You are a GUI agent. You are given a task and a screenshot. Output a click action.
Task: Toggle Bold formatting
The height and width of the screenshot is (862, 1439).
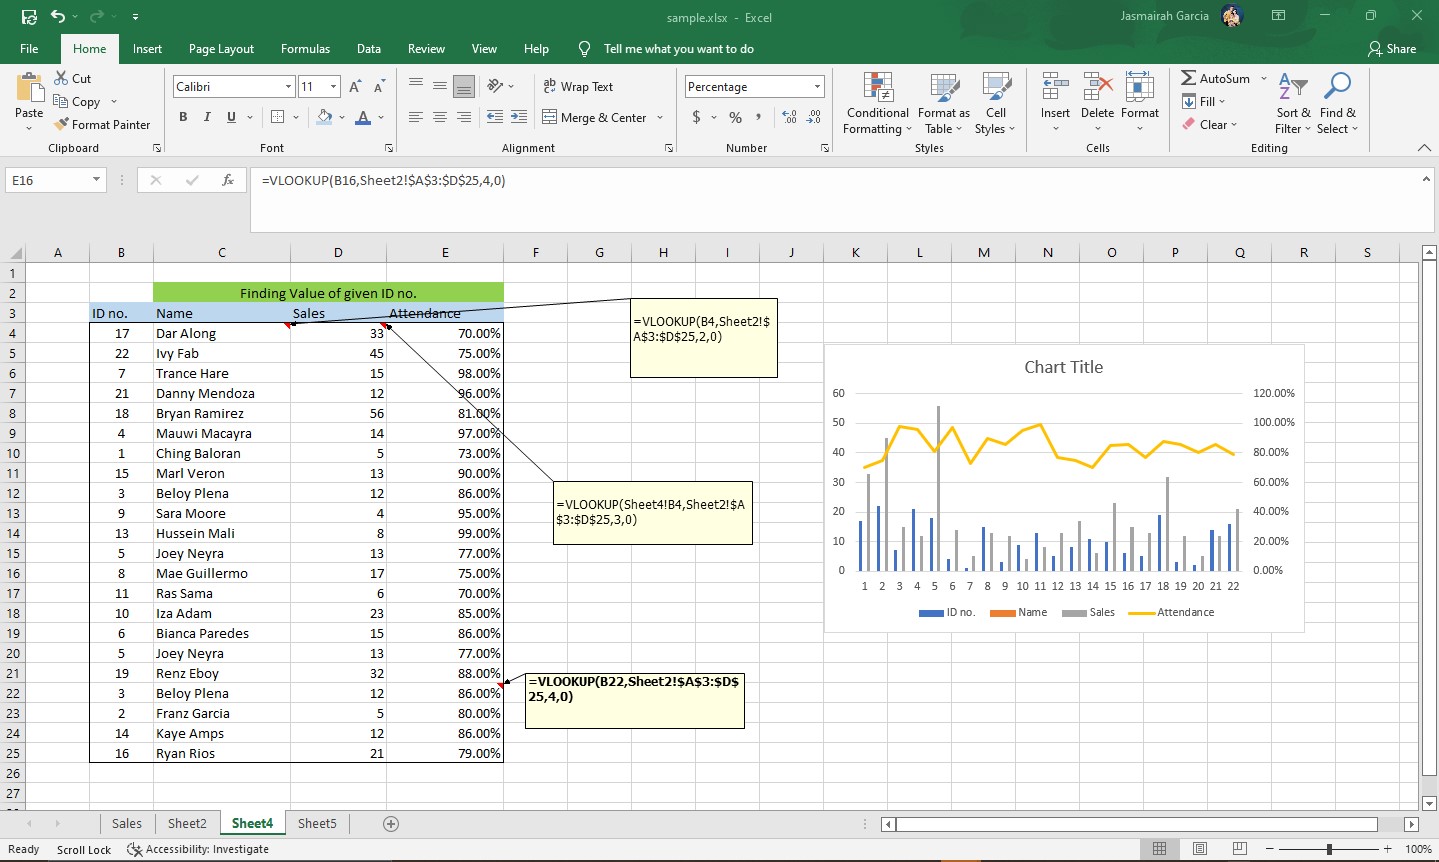183,117
